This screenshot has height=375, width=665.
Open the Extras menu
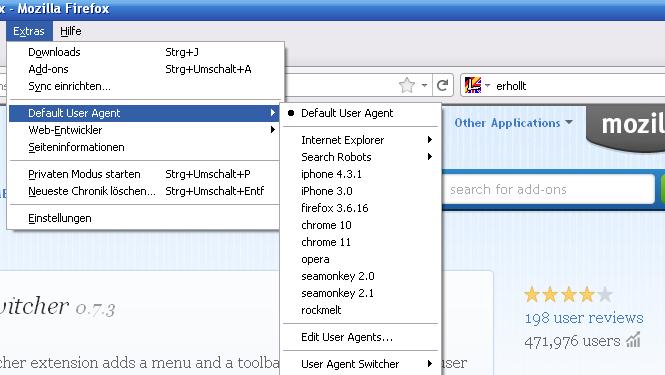click(x=29, y=31)
